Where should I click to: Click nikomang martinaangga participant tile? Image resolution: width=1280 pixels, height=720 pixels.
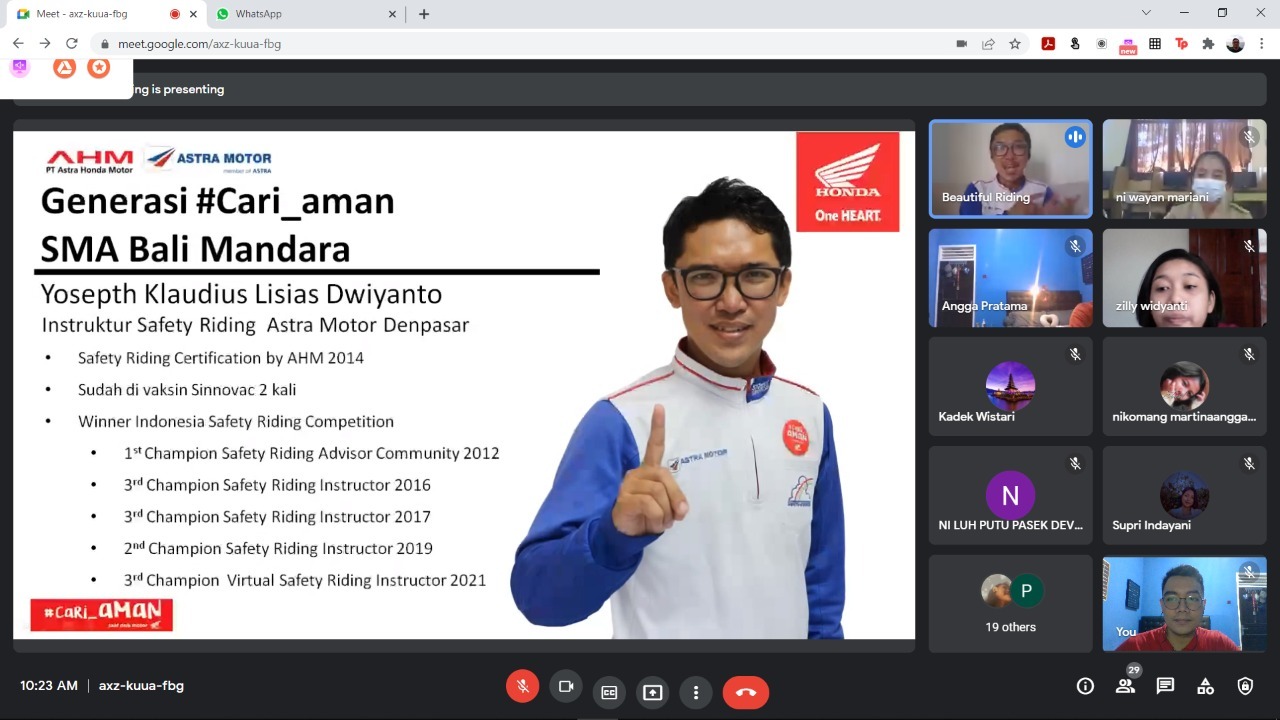tap(1184, 386)
